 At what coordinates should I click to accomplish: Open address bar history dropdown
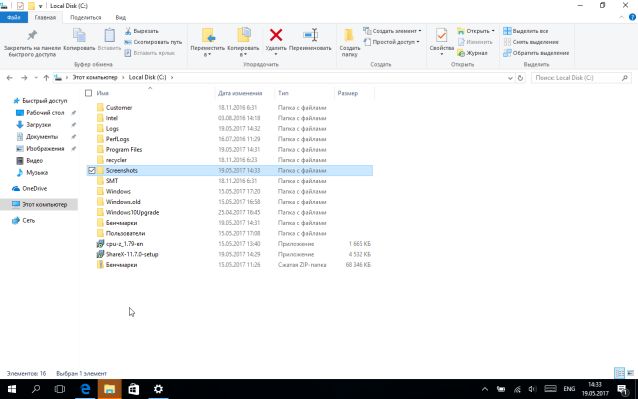pos(510,78)
